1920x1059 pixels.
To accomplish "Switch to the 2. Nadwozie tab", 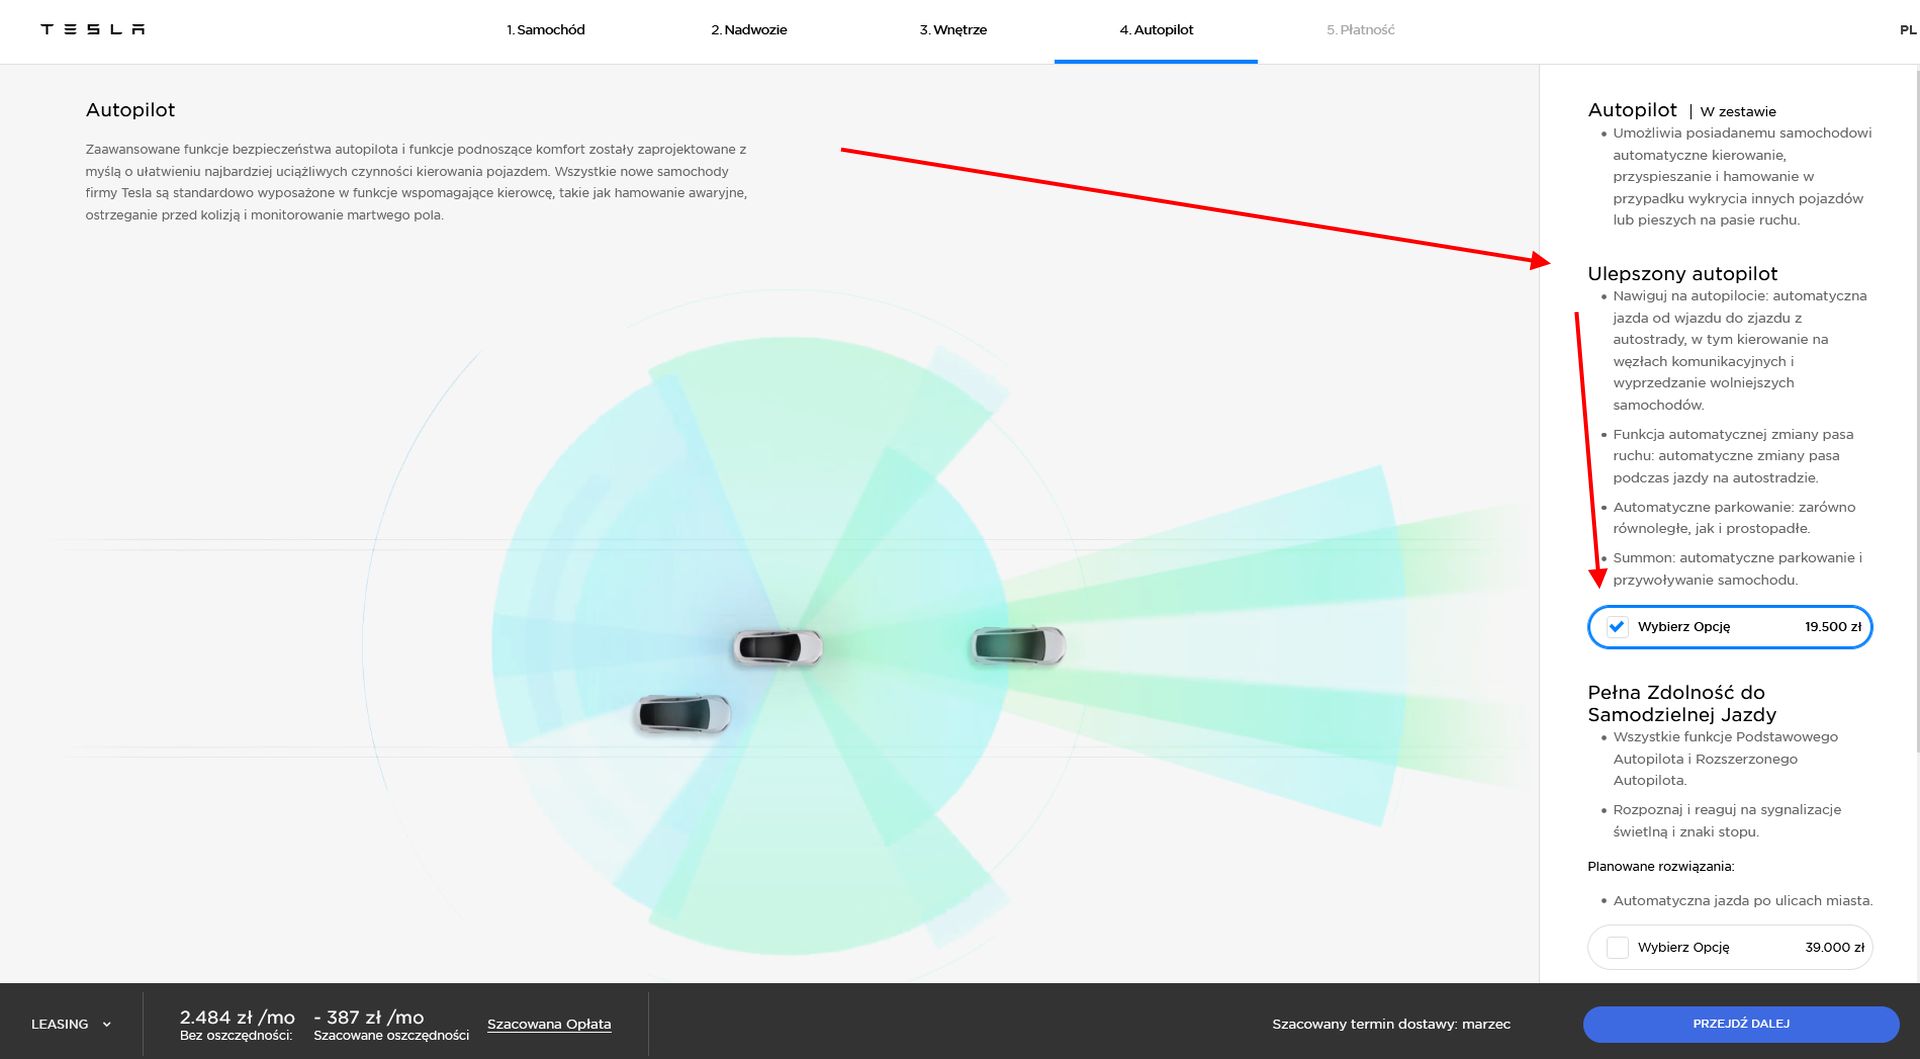I will [749, 30].
